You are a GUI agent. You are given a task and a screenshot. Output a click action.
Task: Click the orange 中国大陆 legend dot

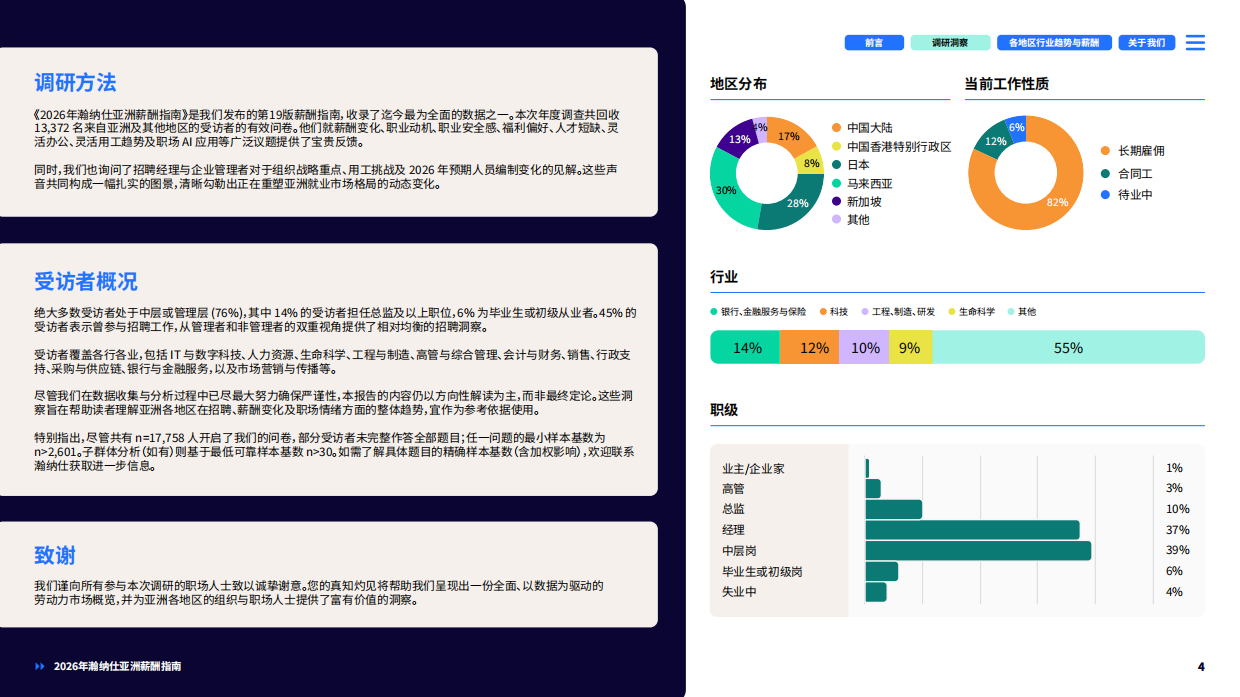point(837,128)
